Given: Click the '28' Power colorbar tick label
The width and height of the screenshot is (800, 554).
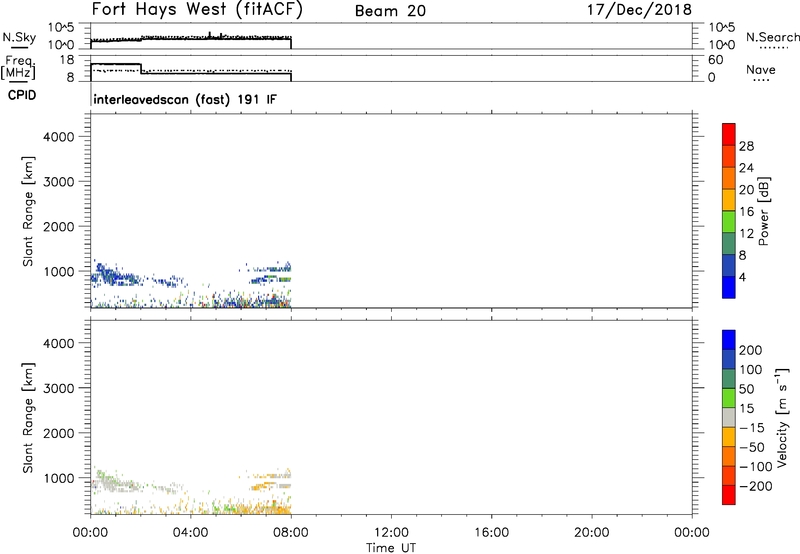Looking at the screenshot, I should [x=746, y=146].
